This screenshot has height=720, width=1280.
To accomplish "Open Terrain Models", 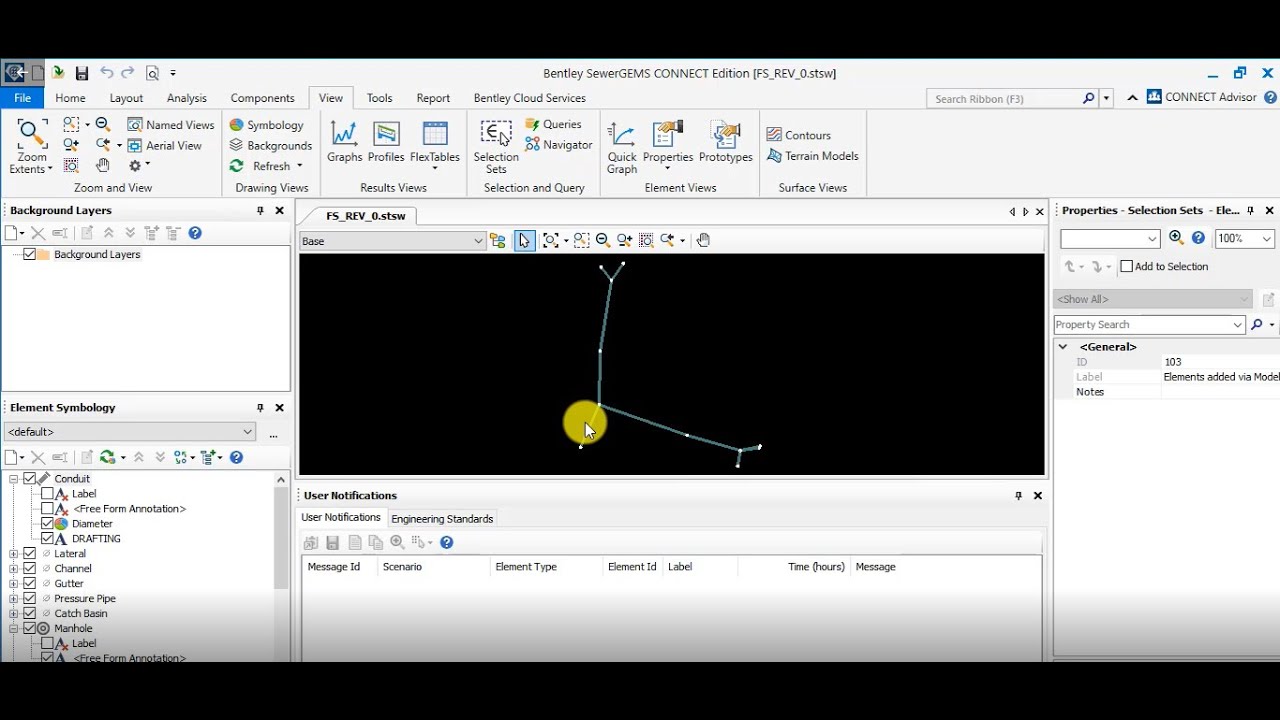I will point(812,156).
